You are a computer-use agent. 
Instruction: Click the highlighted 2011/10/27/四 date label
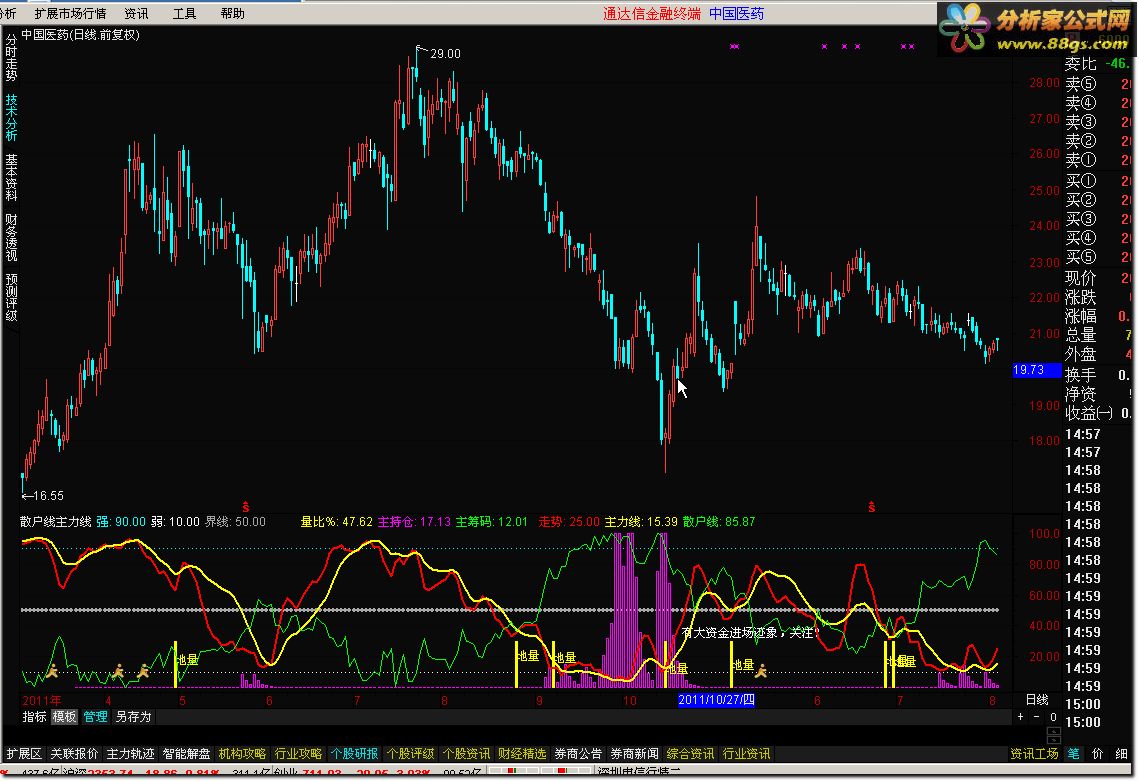tap(716, 700)
